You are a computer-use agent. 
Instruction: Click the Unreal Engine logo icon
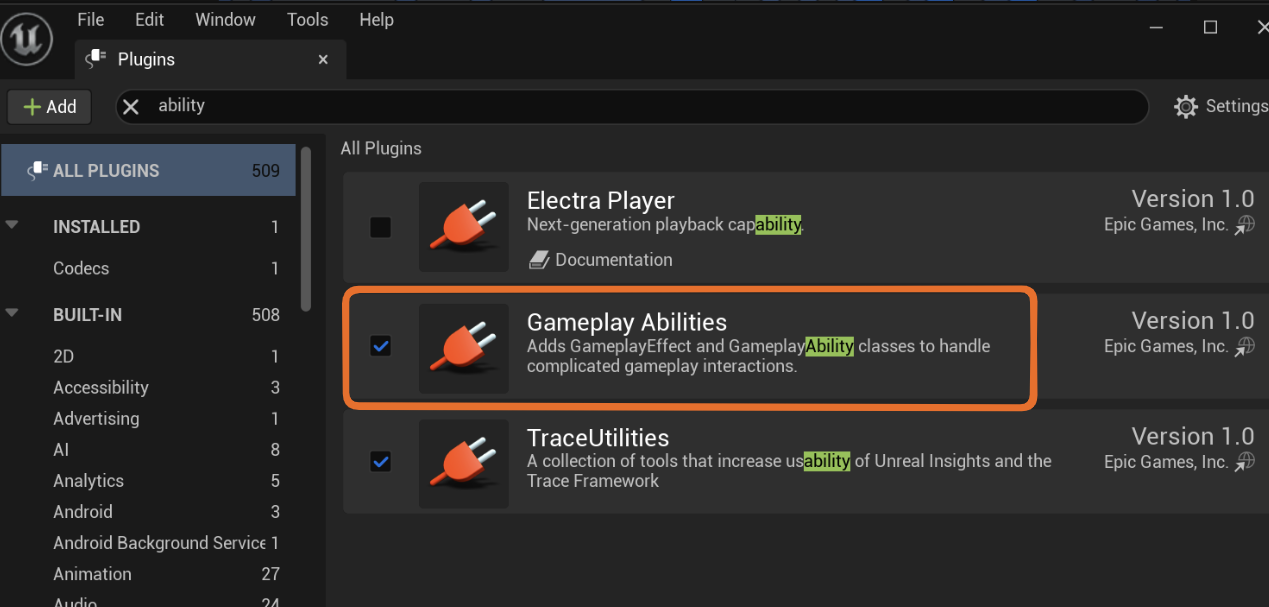(27, 40)
